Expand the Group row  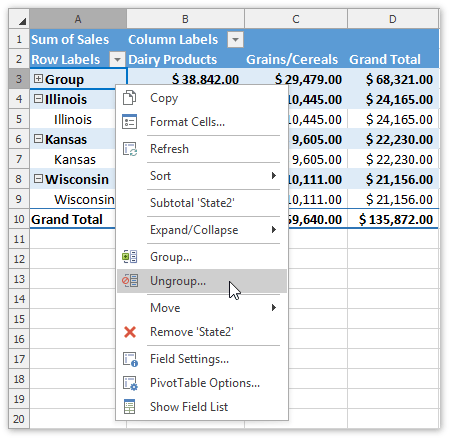point(38,79)
